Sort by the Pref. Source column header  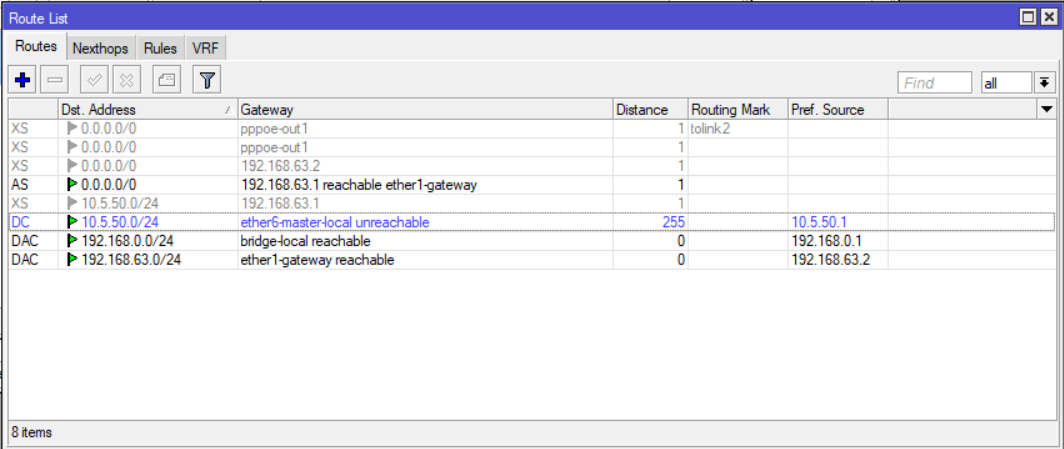(x=838, y=109)
